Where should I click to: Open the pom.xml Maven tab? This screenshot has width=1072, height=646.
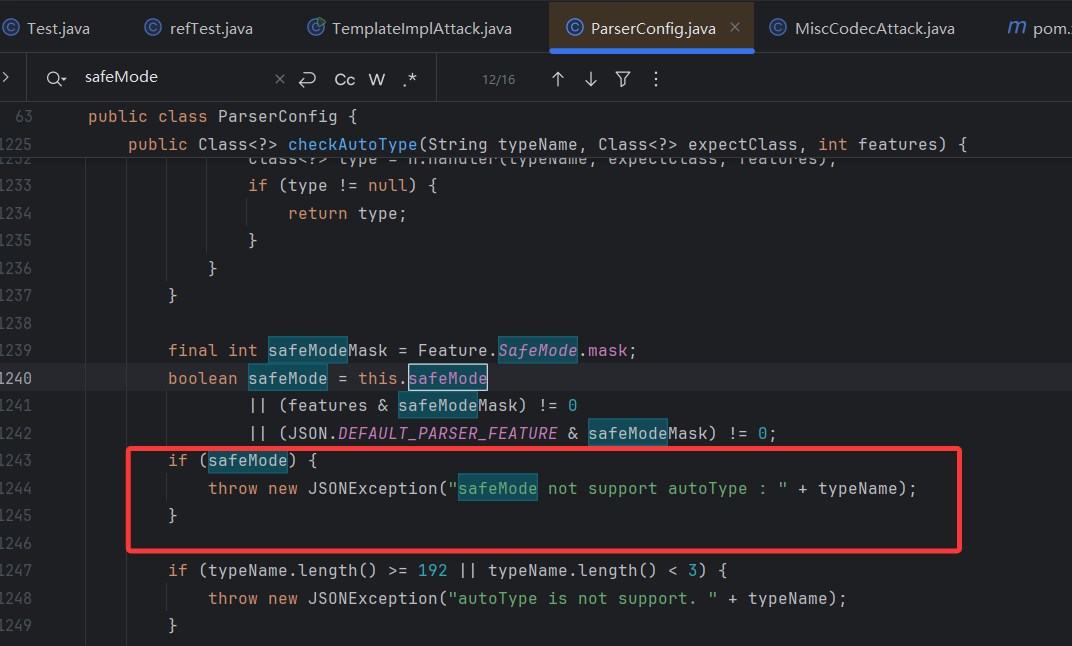click(x=1040, y=28)
